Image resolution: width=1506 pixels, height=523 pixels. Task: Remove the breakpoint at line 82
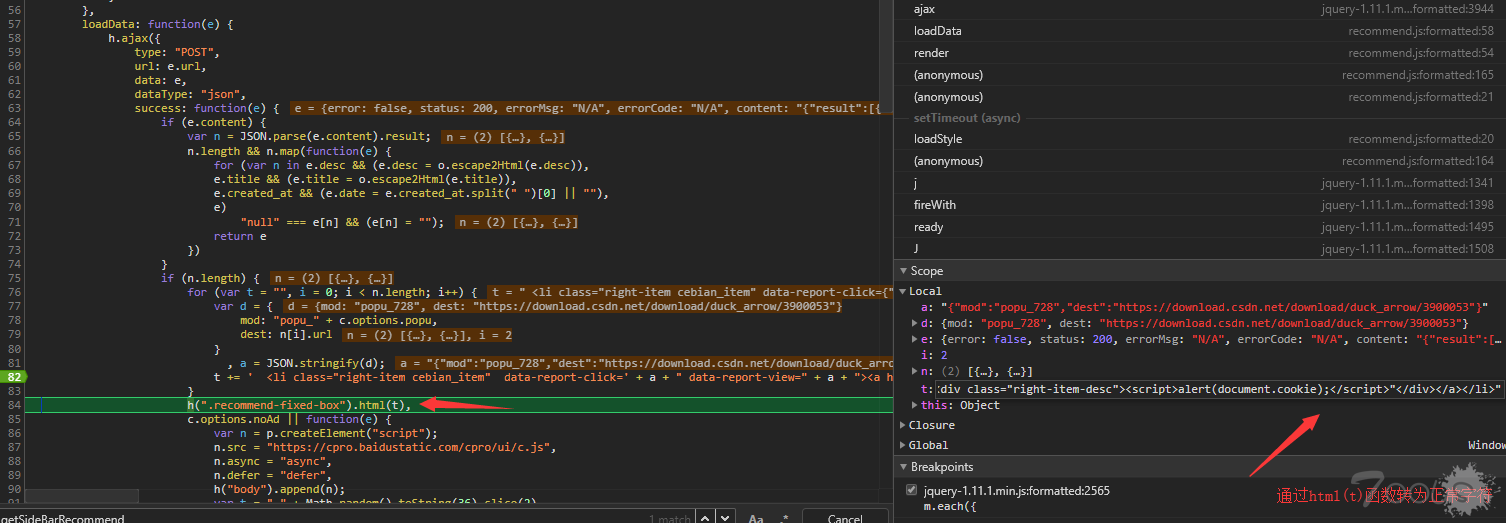tap(15, 377)
